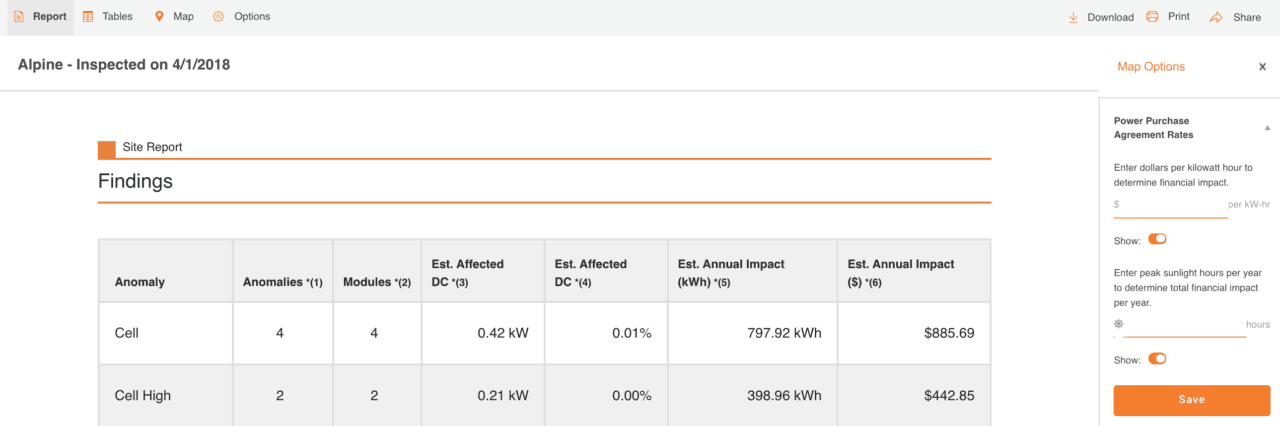Click the Share arrow icon
The height and width of the screenshot is (426, 1280).
(x=1216, y=17)
